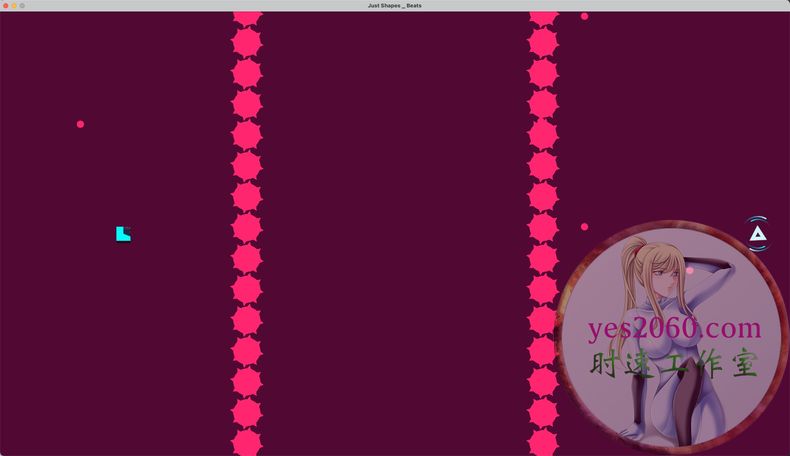Click the white triangle checkpoint icon
This screenshot has height=456, width=790.
(x=758, y=234)
